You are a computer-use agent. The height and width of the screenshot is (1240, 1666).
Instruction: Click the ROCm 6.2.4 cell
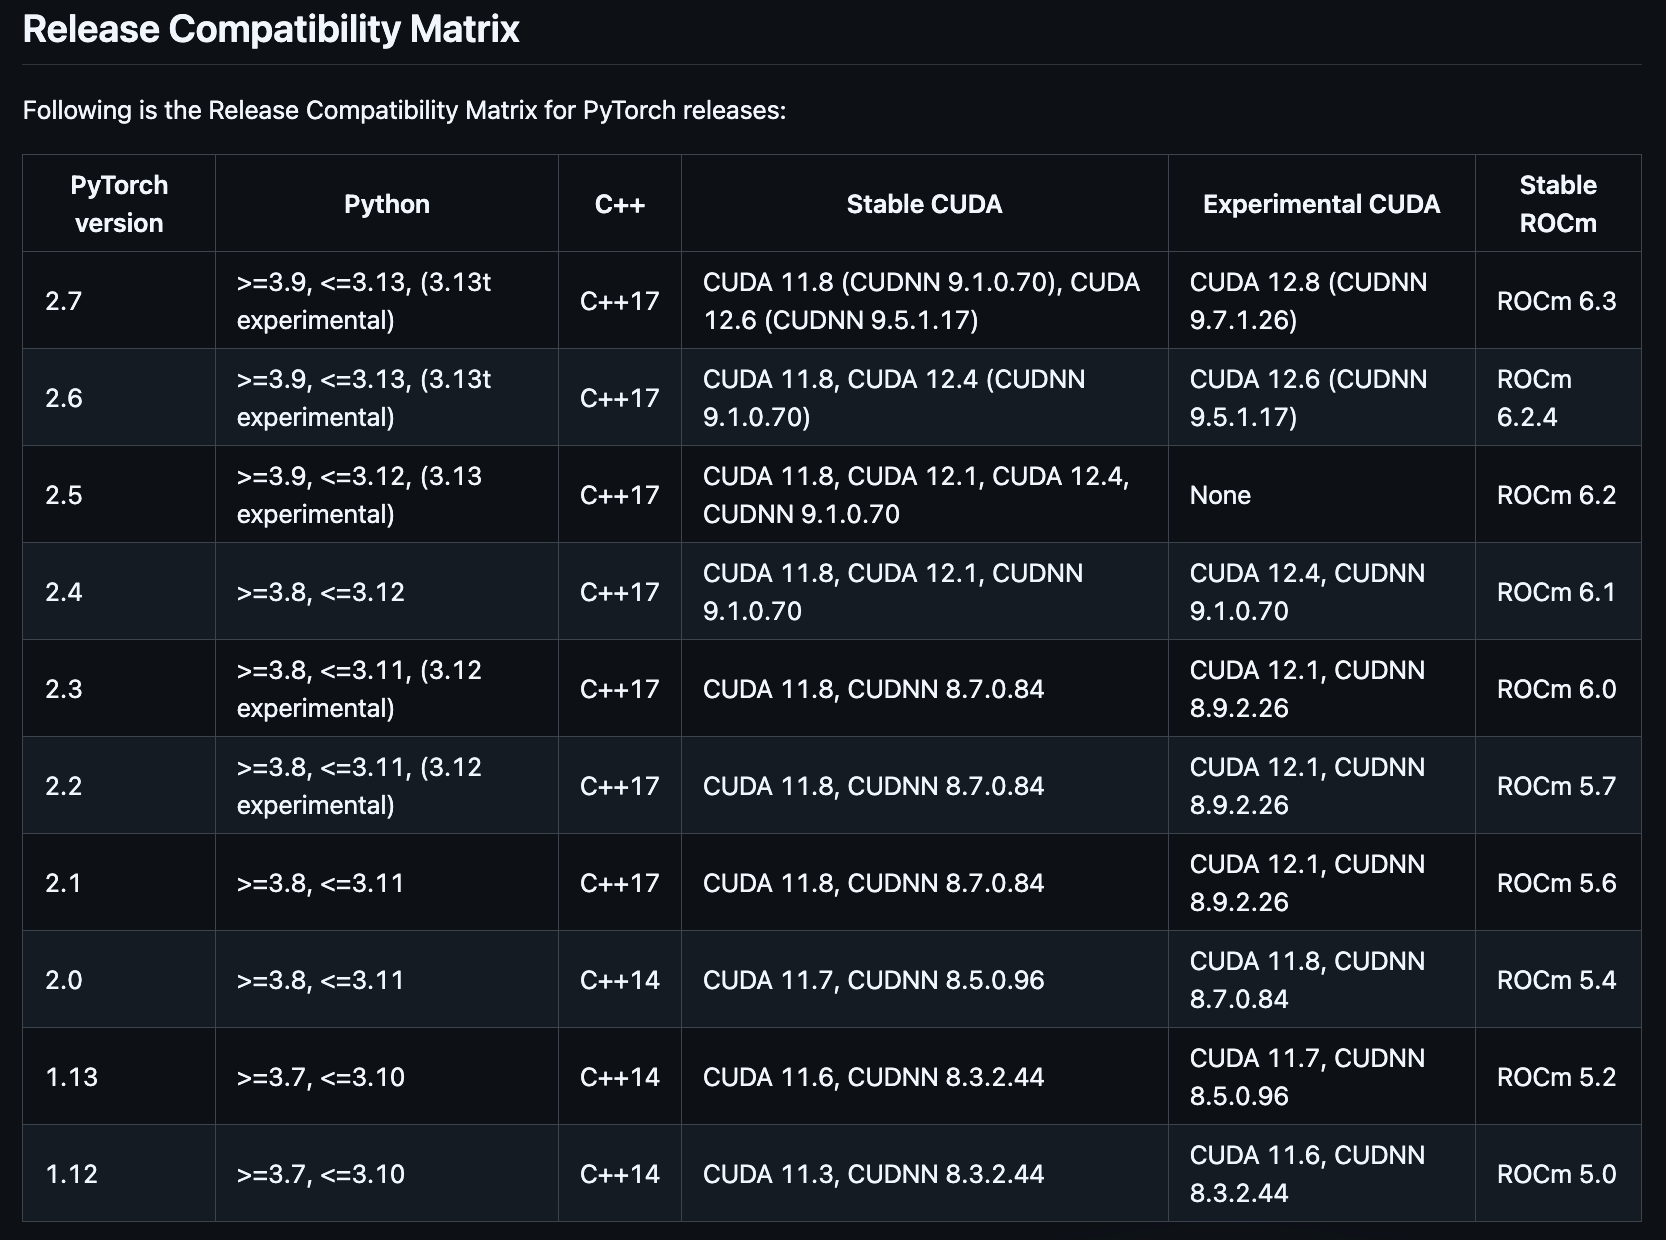[x=1558, y=398]
